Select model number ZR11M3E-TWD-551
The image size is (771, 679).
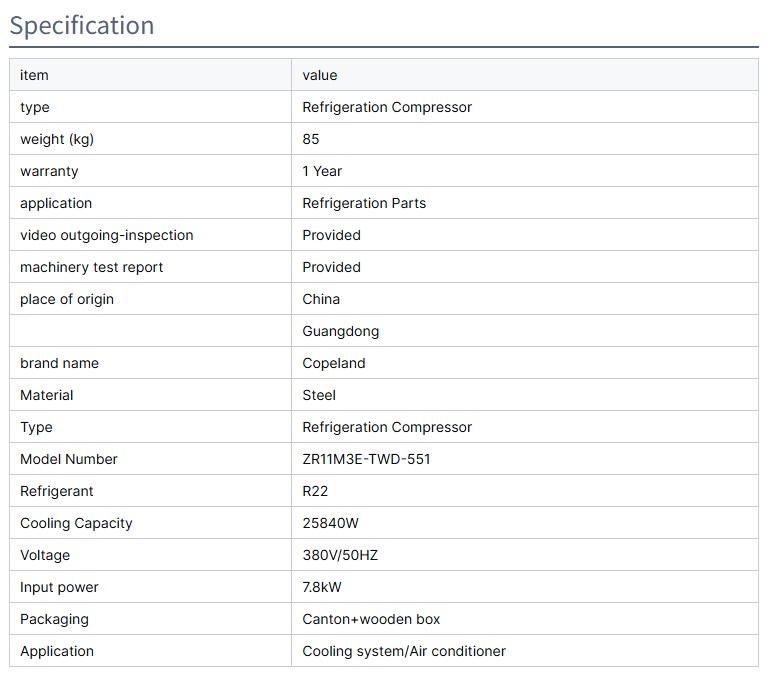click(366, 459)
